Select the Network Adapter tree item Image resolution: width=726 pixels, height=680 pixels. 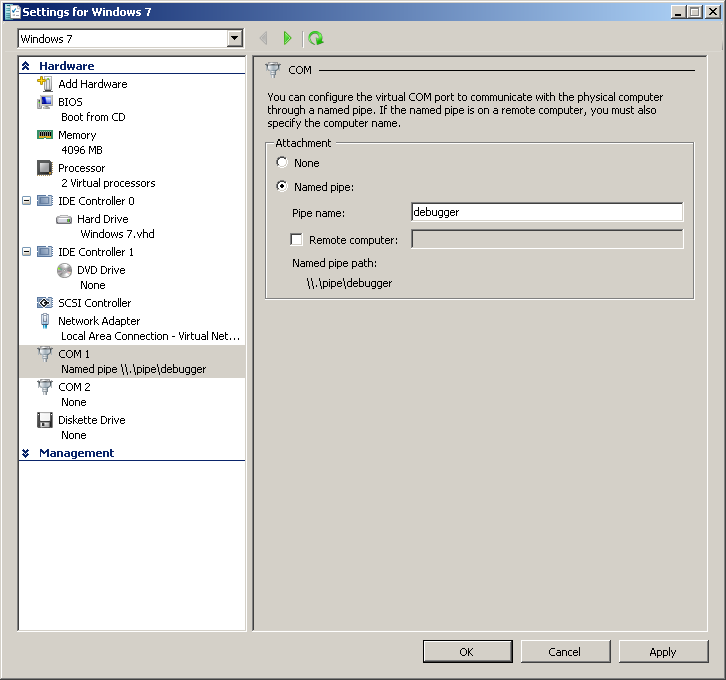point(99,321)
